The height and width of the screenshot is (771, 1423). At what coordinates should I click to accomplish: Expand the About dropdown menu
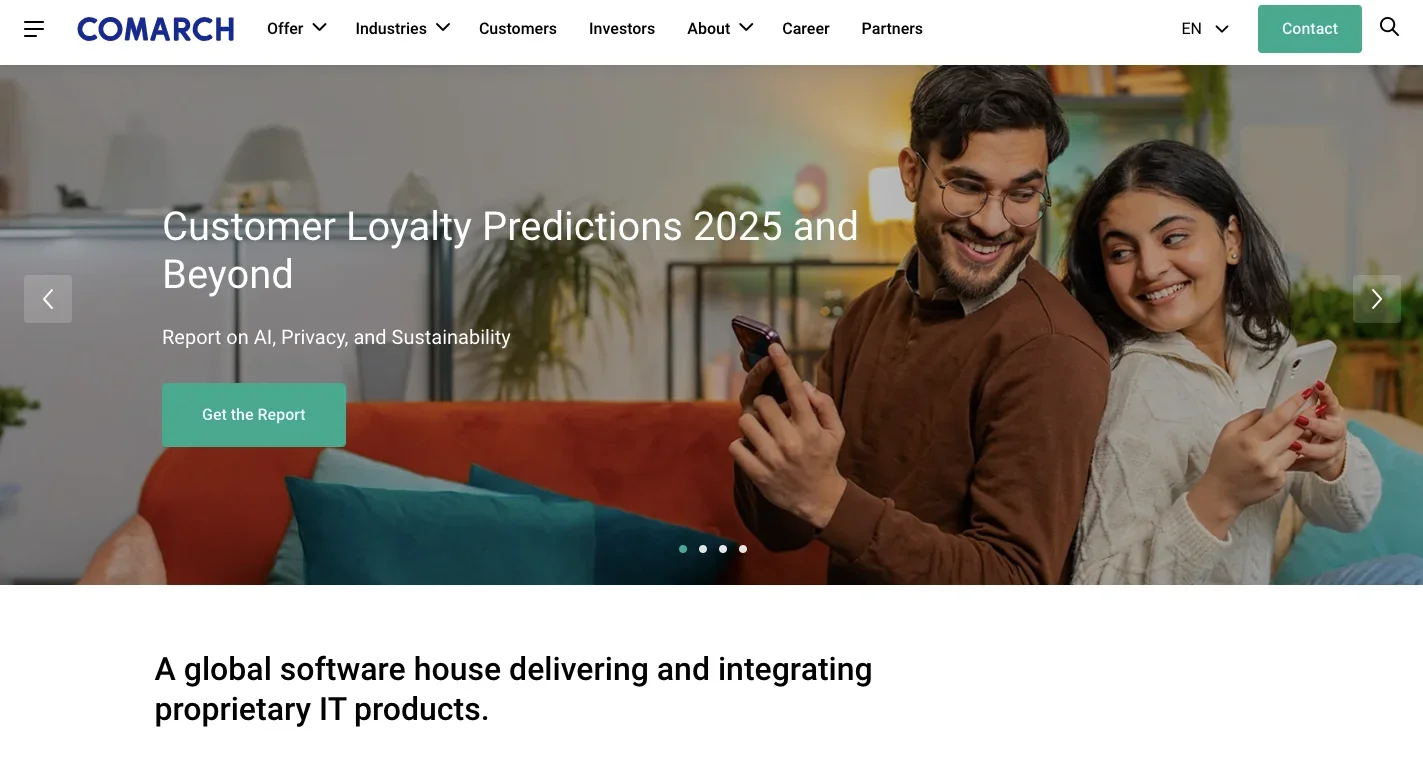720,28
